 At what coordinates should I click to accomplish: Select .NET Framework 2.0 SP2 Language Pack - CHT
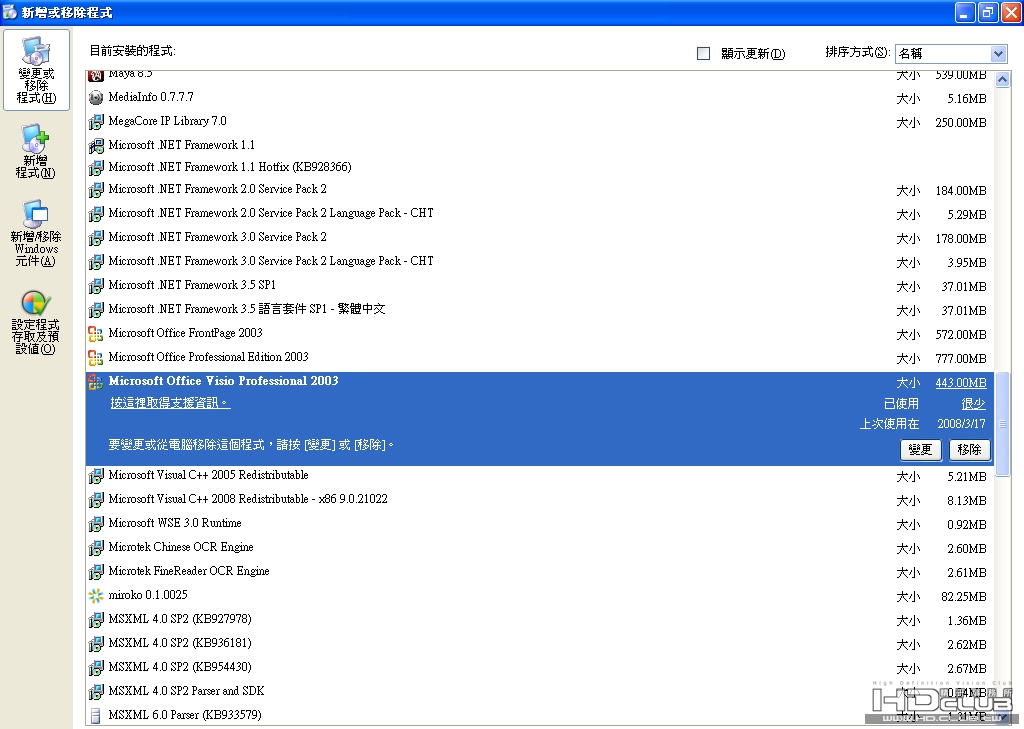[x=540, y=213]
